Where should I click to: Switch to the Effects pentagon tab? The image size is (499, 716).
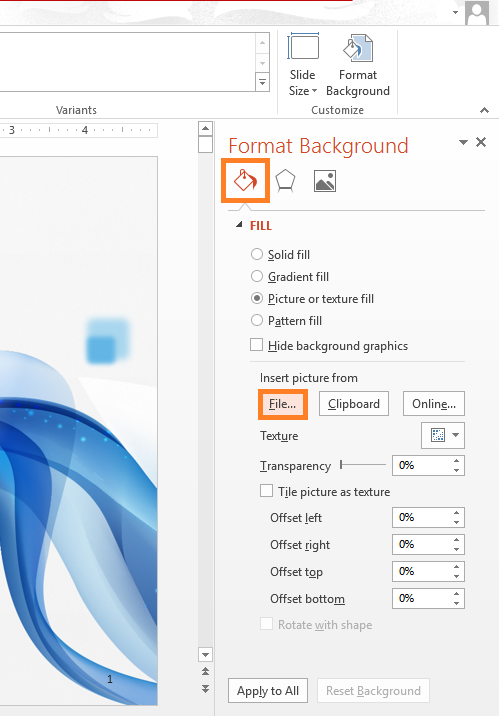(285, 181)
